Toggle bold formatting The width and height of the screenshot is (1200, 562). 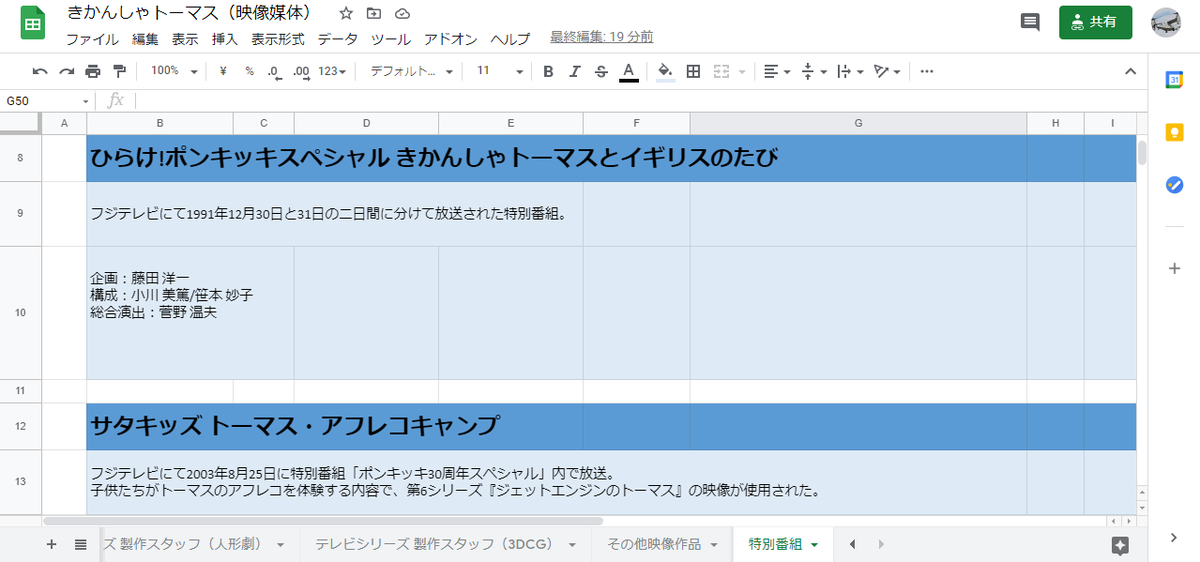pyautogui.click(x=548, y=71)
